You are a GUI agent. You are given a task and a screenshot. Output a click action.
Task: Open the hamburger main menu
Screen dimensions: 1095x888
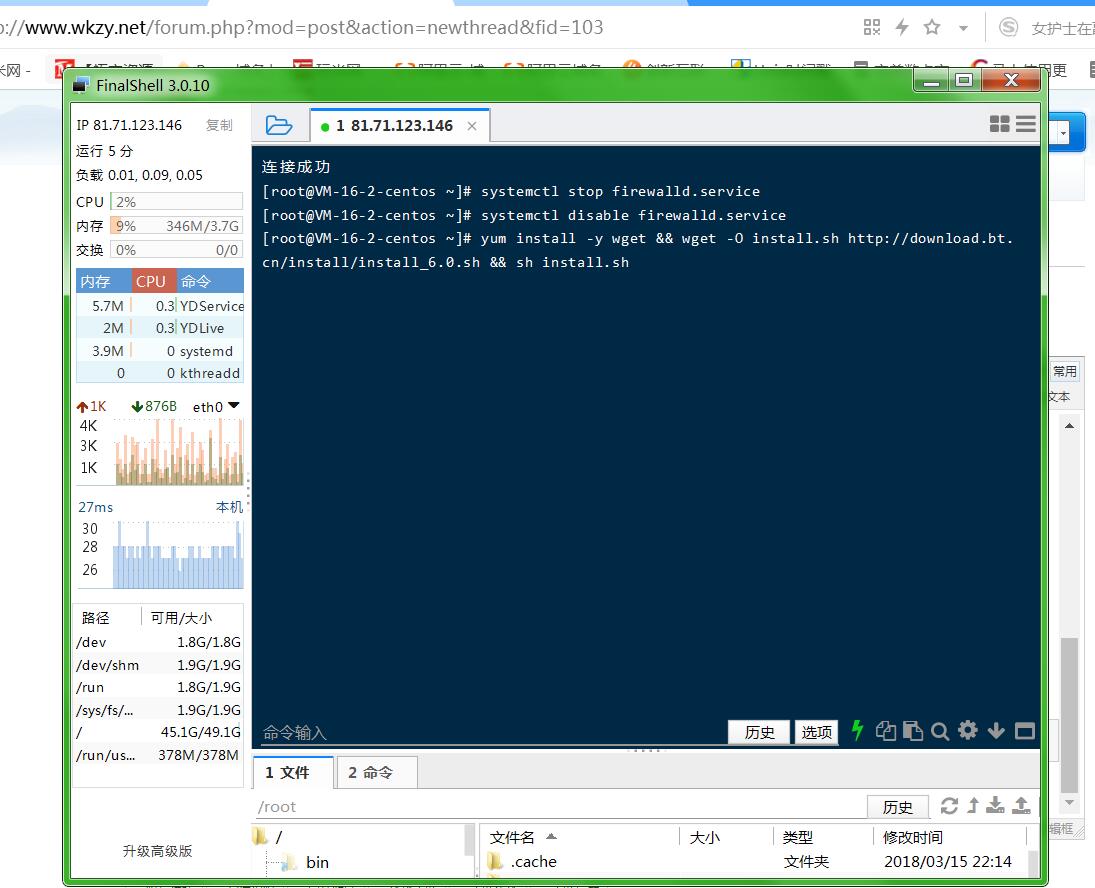[x=1025, y=124]
